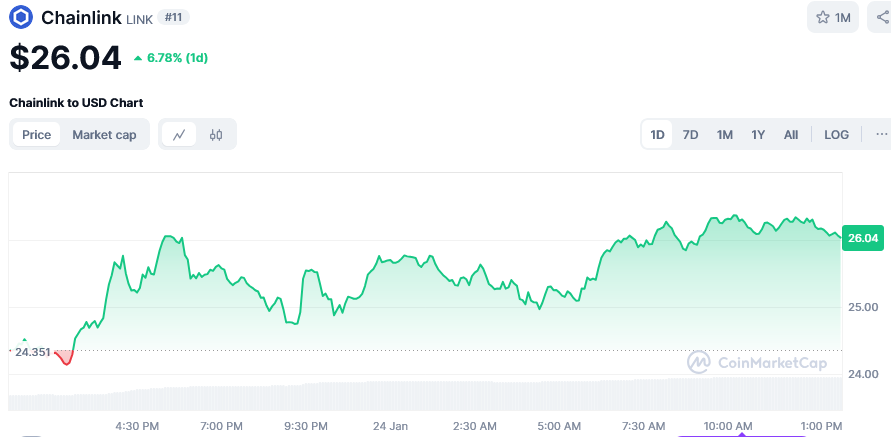Screen dimensions: 891x437
Task: Click the 6.78% (1d) change indicator
Action: [x=171, y=58]
